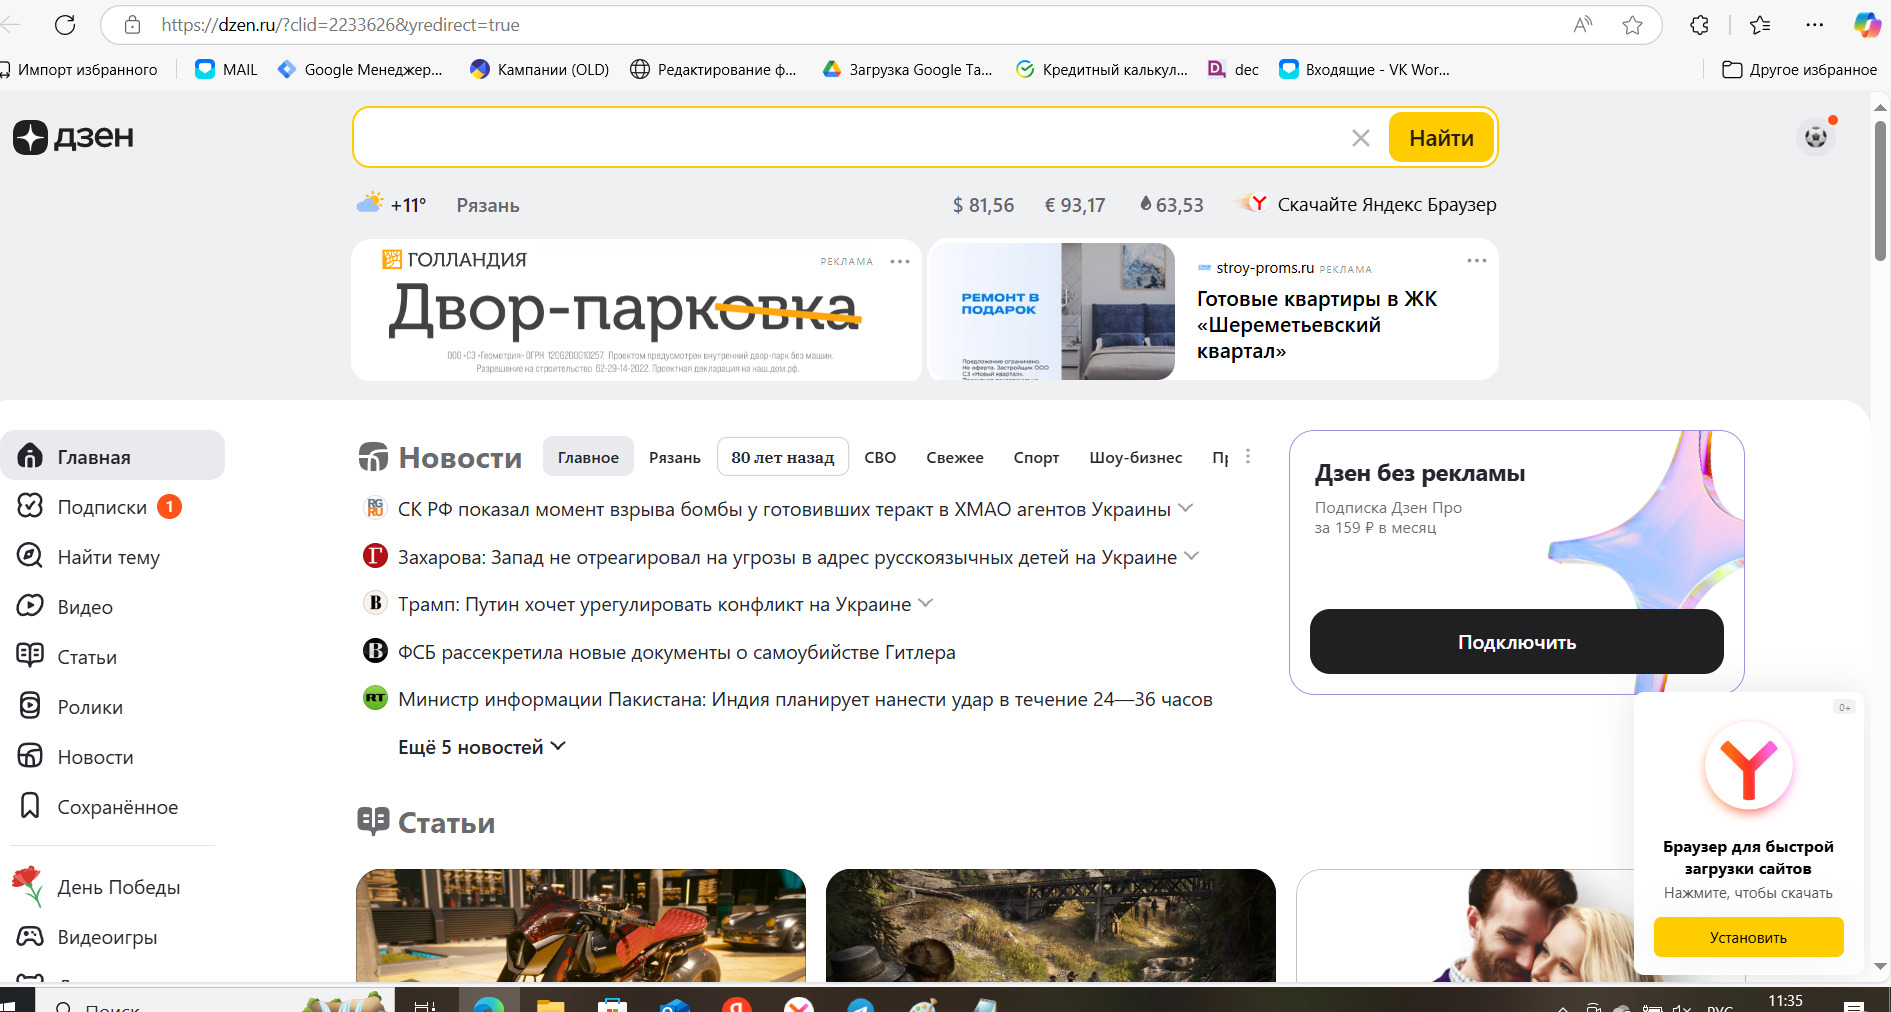Open Подписки in the sidebar
1891x1012 pixels.
[x=100, y=507]
